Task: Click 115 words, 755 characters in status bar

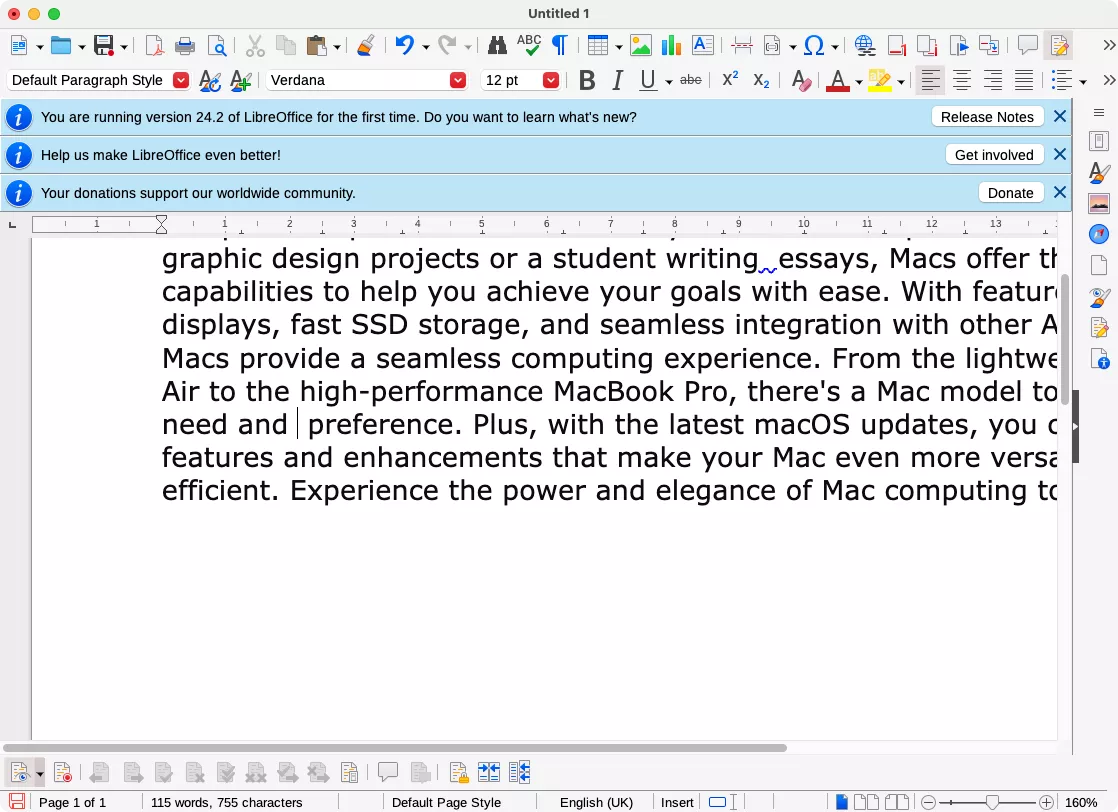Action: coord(227,803)
